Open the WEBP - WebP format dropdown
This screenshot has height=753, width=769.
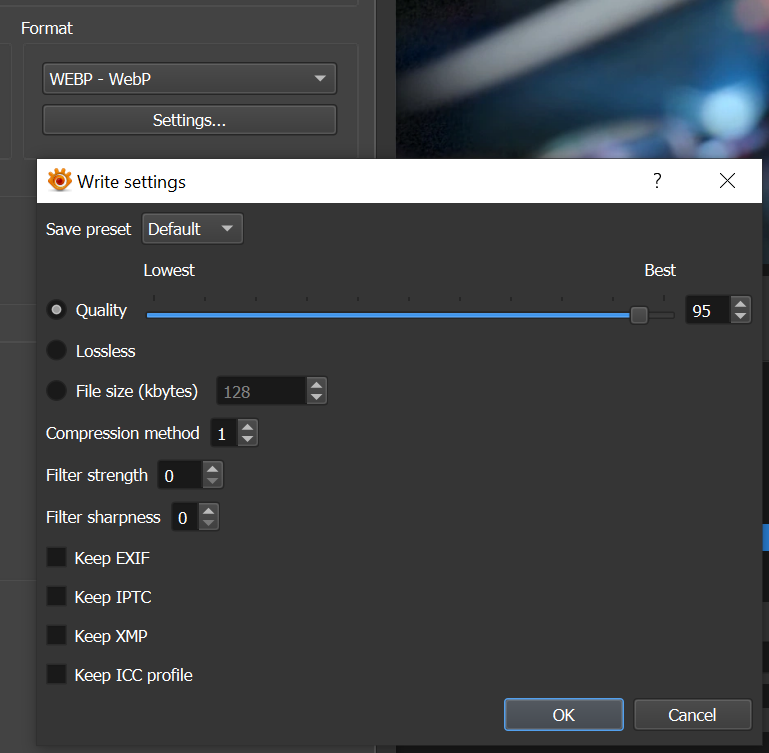(189, 78)
